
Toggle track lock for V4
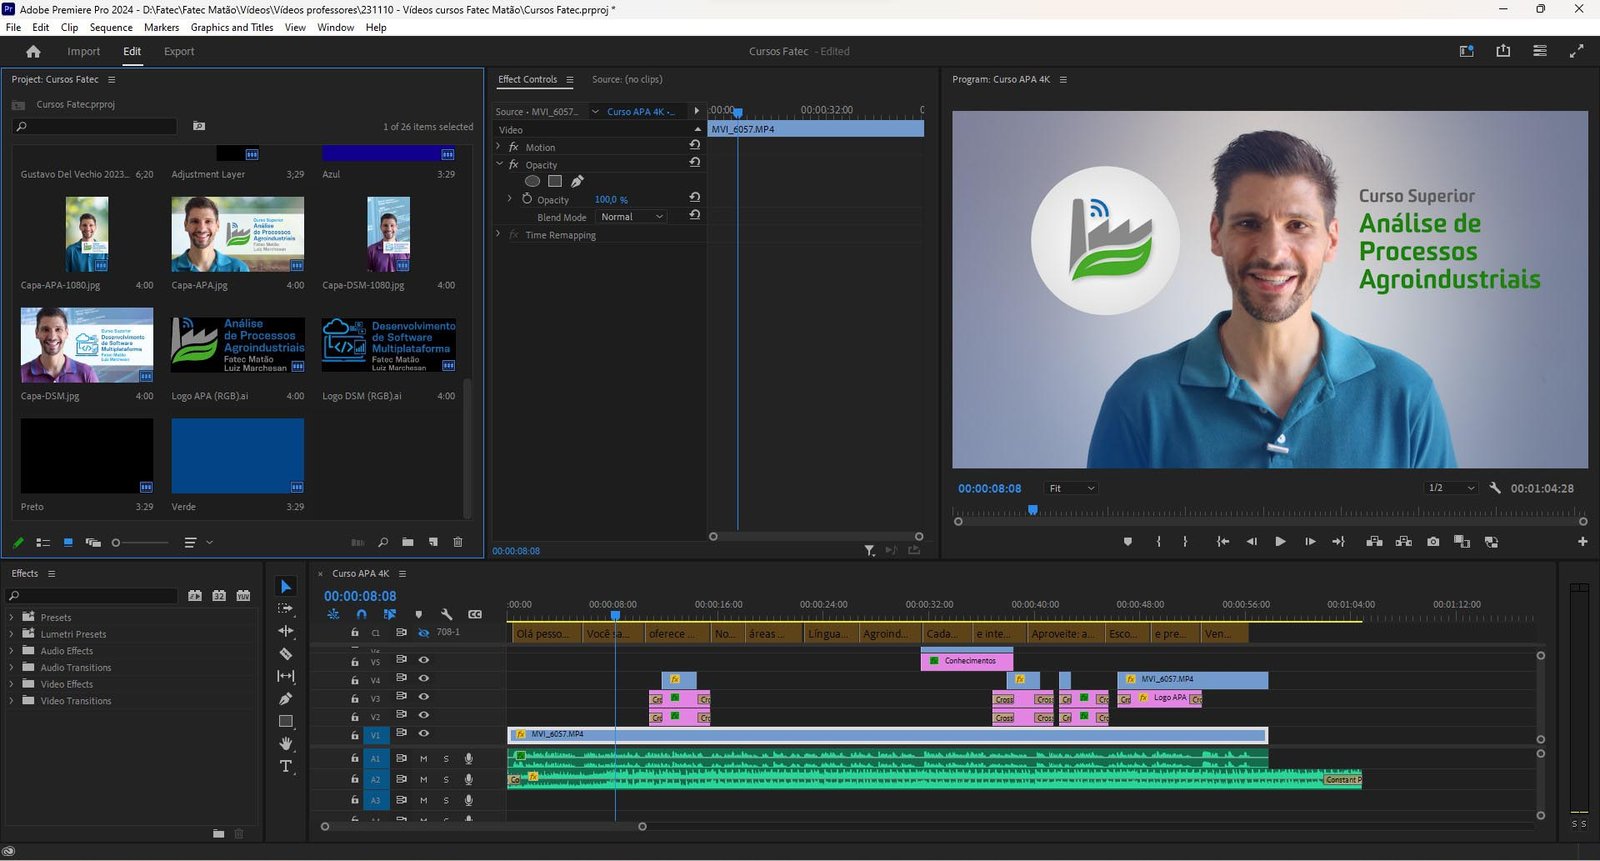tap(354, 679)
